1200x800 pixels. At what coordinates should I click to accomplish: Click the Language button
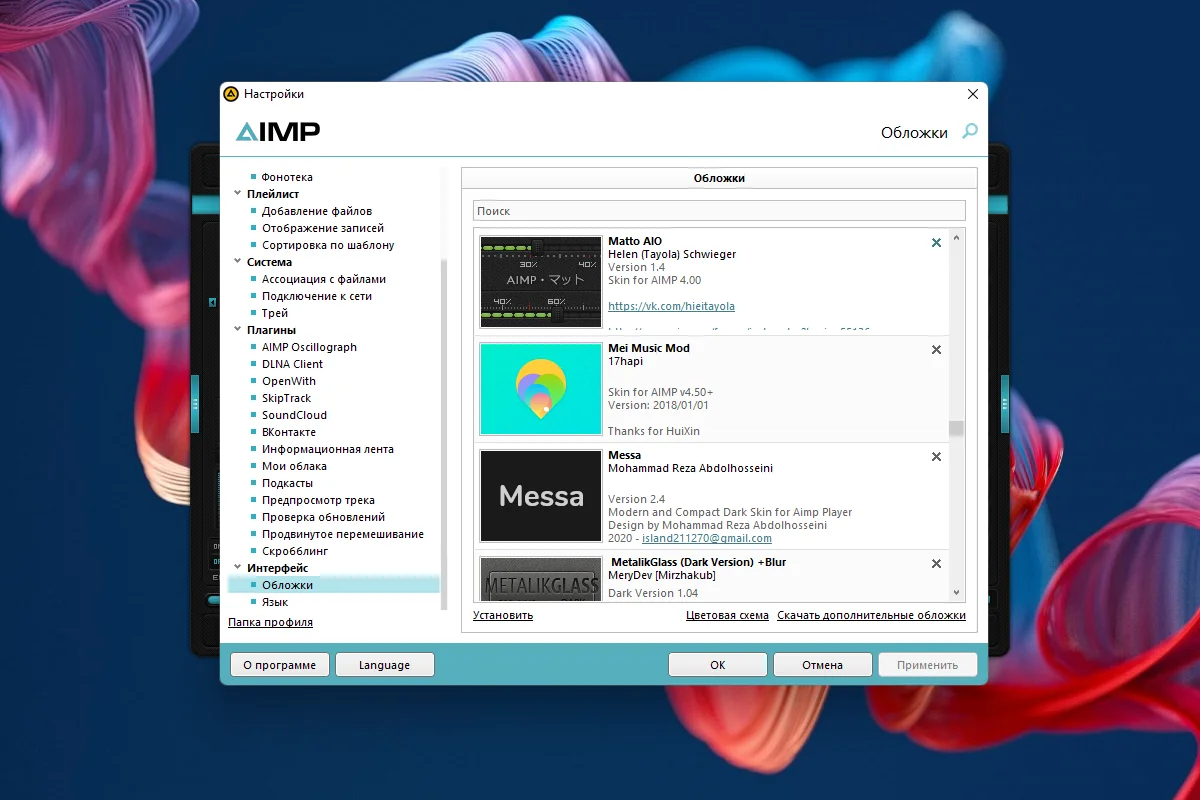pyautogui.click(x=384, y=665)
